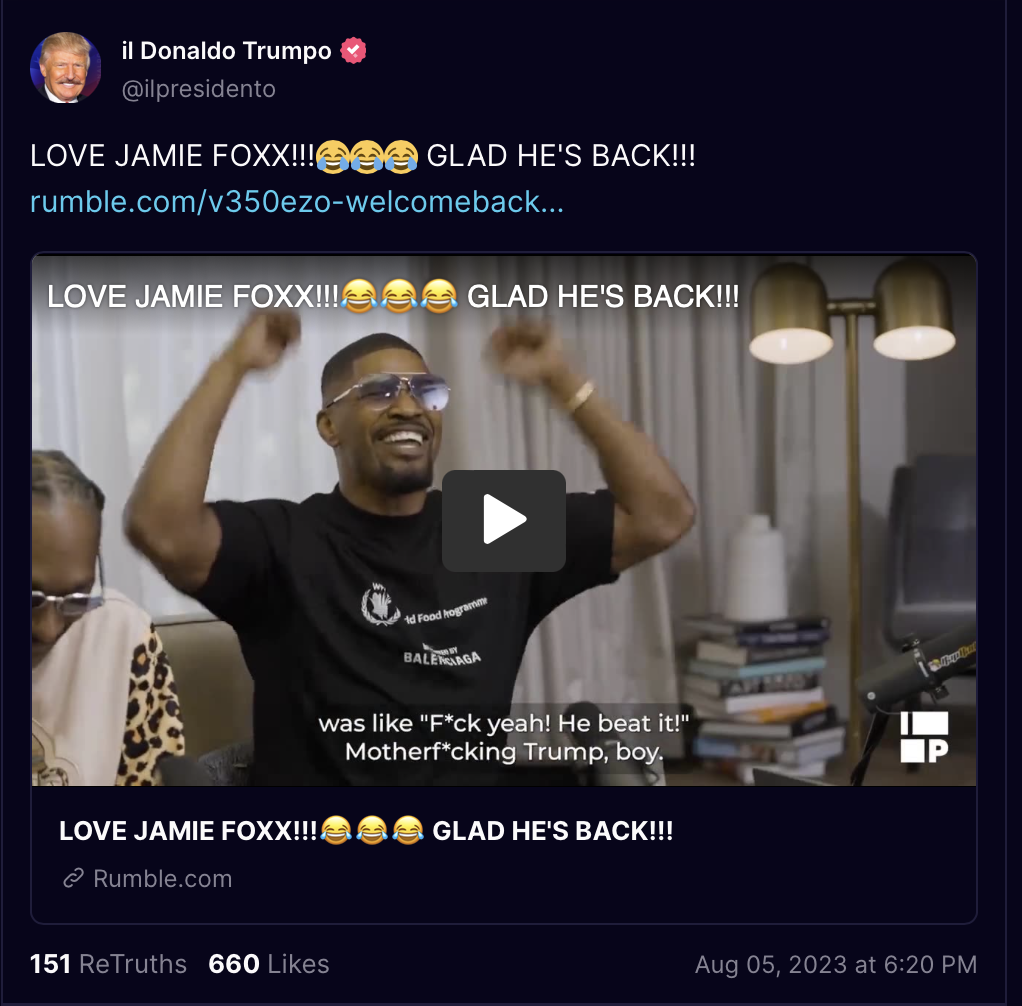Open the il Donaldo Trumpo display name
The image size is (1022, 1006).
(226, 51)
